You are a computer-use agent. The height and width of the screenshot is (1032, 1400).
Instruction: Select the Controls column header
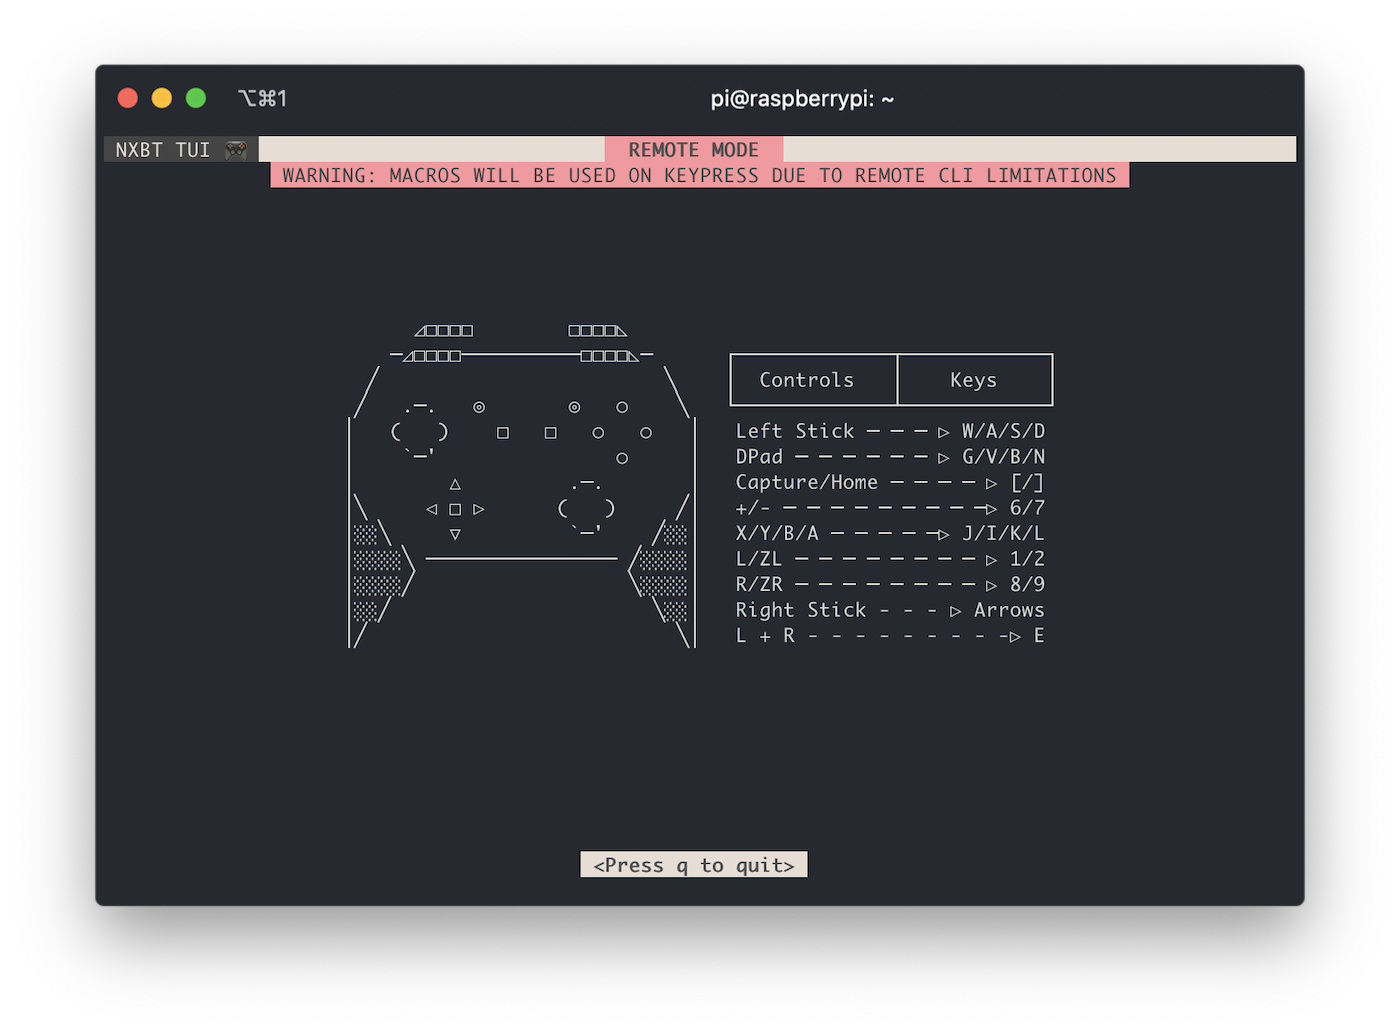pyautogui.click(x=811, y=380)
